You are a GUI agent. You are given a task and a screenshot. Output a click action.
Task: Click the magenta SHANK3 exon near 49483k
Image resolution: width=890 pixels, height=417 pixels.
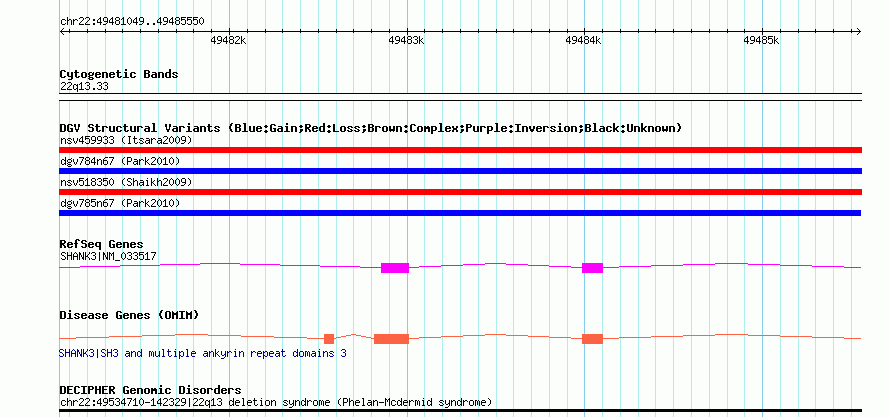(x=395, y=268)
